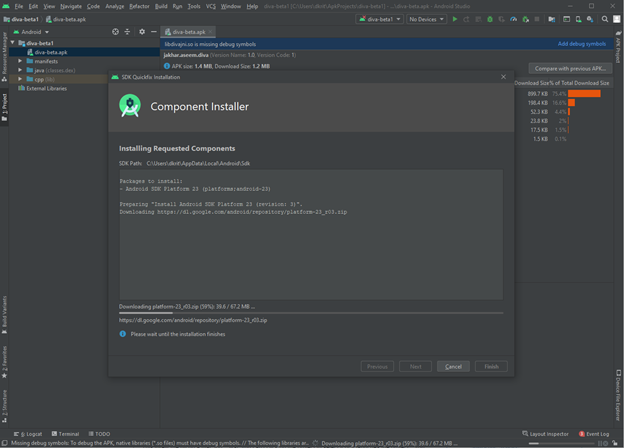Open Project panel settings gear

click(x=142, y=32)
